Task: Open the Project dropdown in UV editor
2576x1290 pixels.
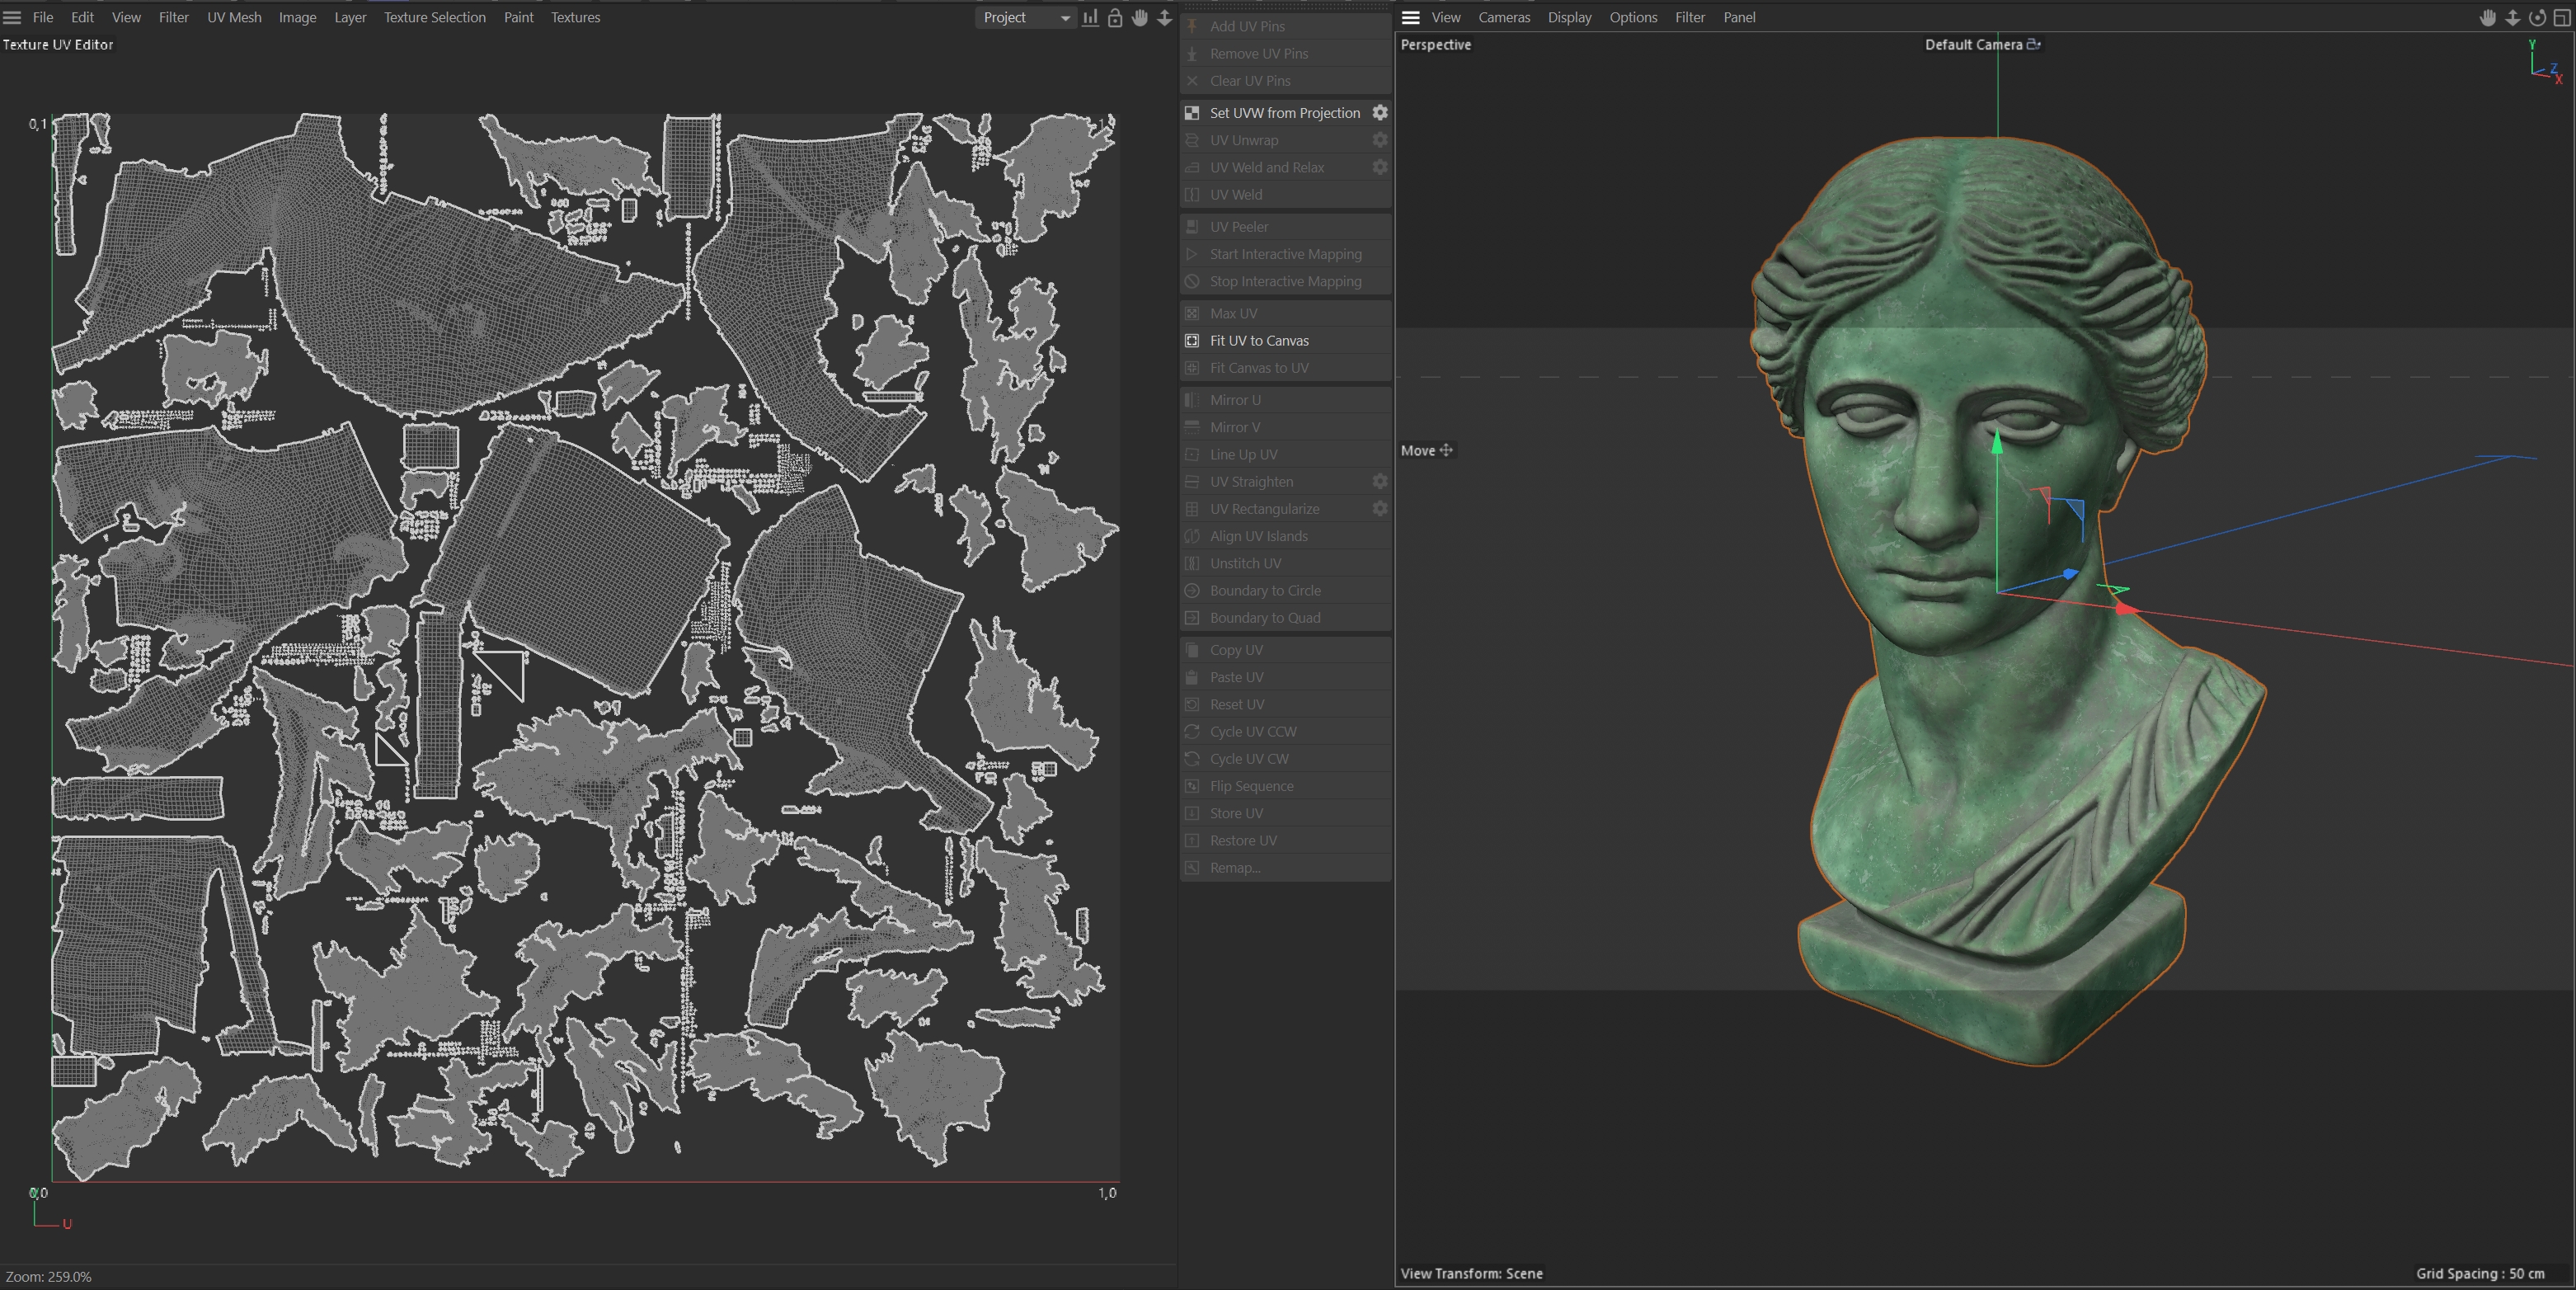Action: point(1025,18)
